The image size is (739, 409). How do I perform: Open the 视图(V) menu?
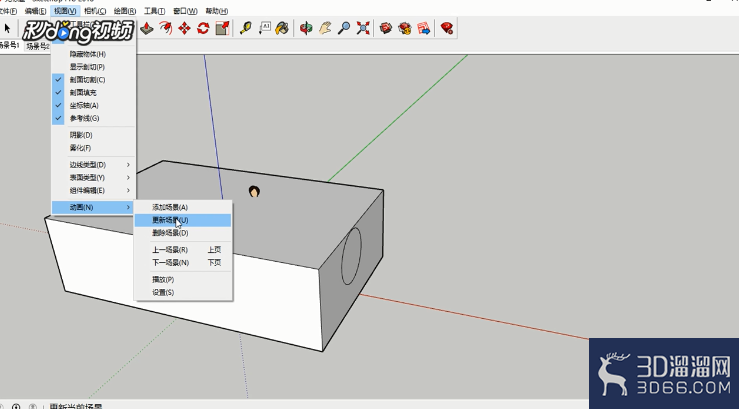65,10
